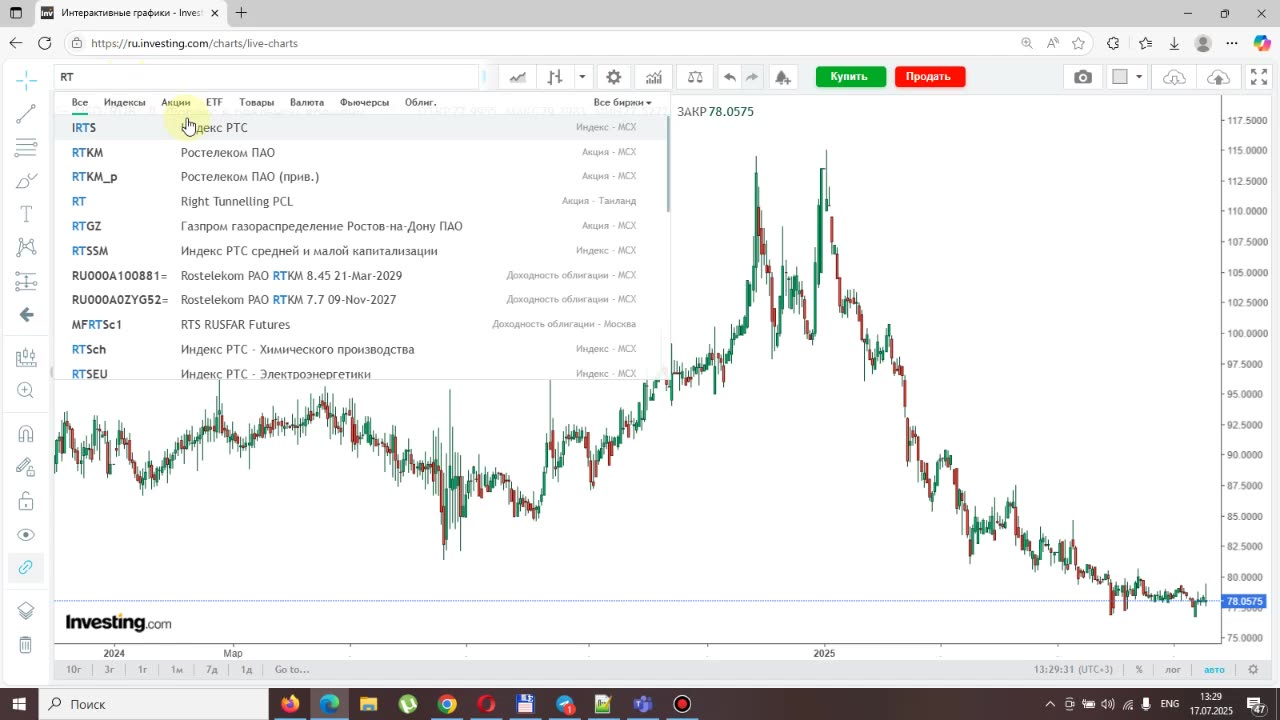Toggle magnet mode
This screenshot has width=1280, height=720.
tap(26, 433)
